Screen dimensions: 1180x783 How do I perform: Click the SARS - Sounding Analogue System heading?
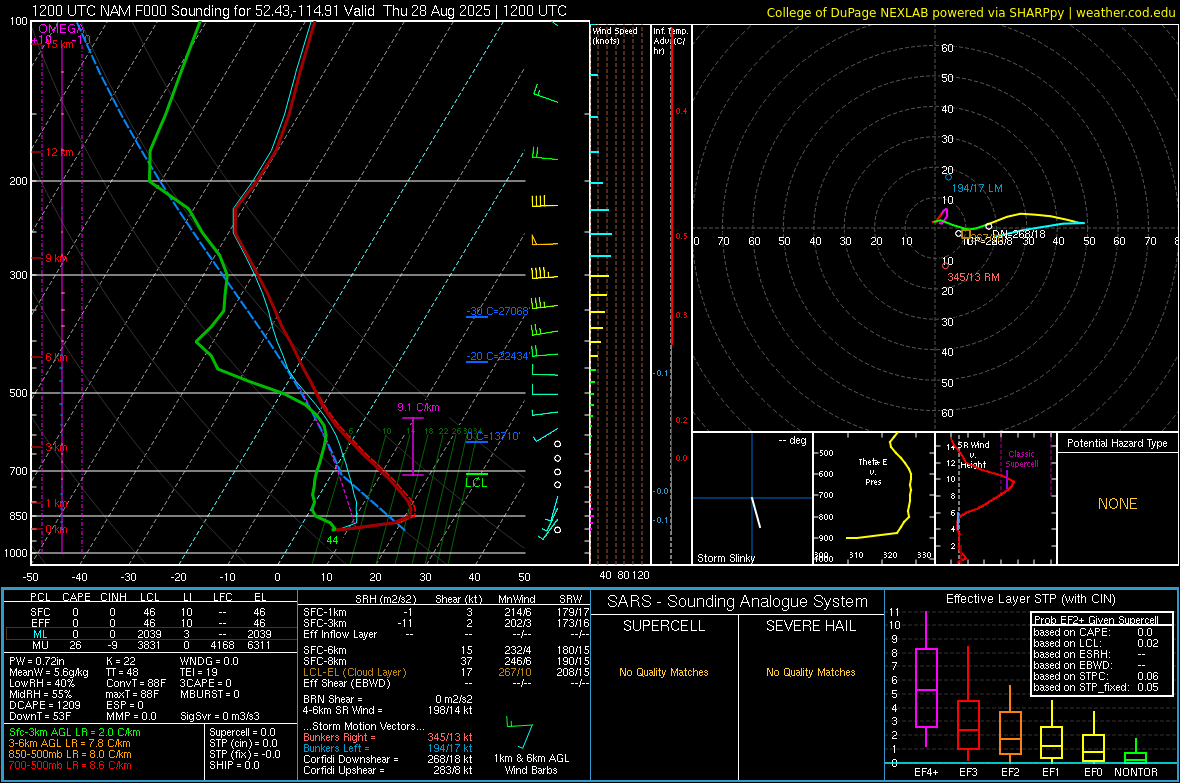[738, 602]
